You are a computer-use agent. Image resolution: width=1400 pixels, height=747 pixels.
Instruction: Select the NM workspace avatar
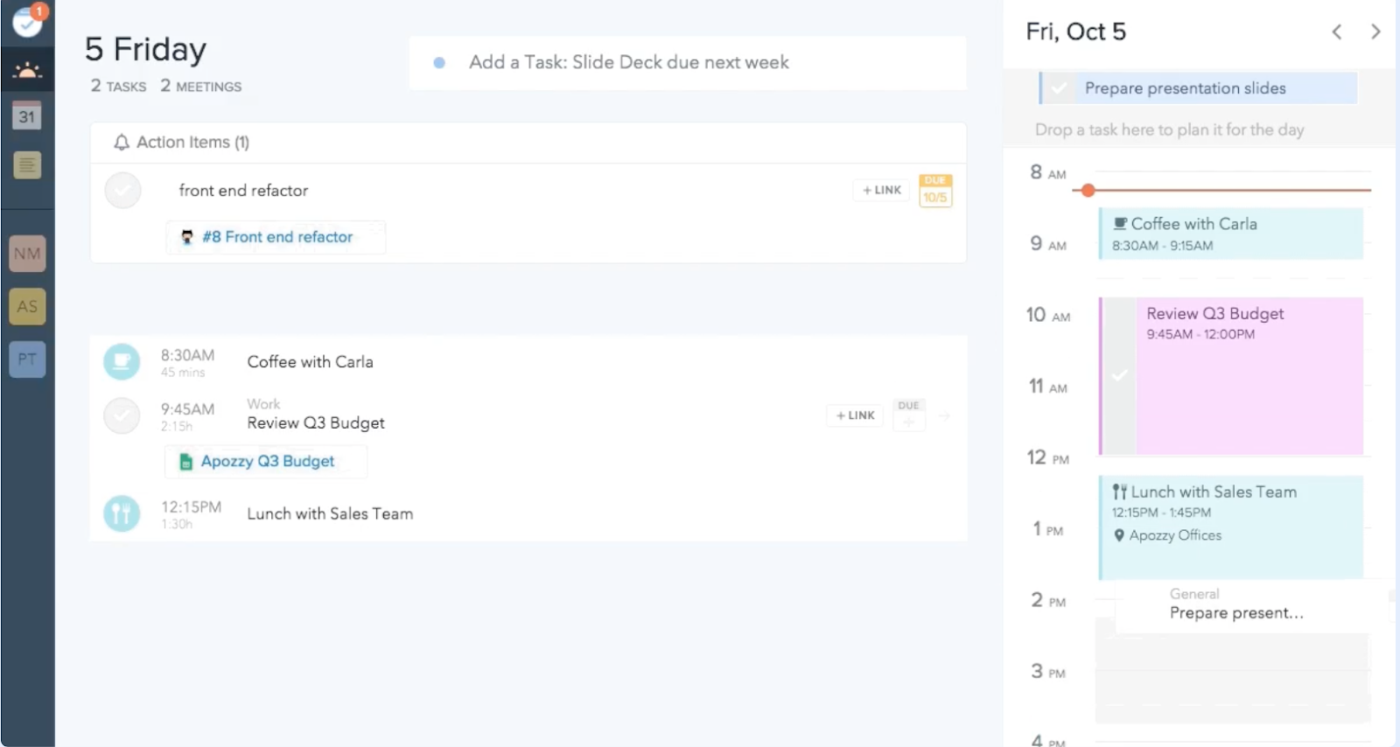(x=27, y=254)
